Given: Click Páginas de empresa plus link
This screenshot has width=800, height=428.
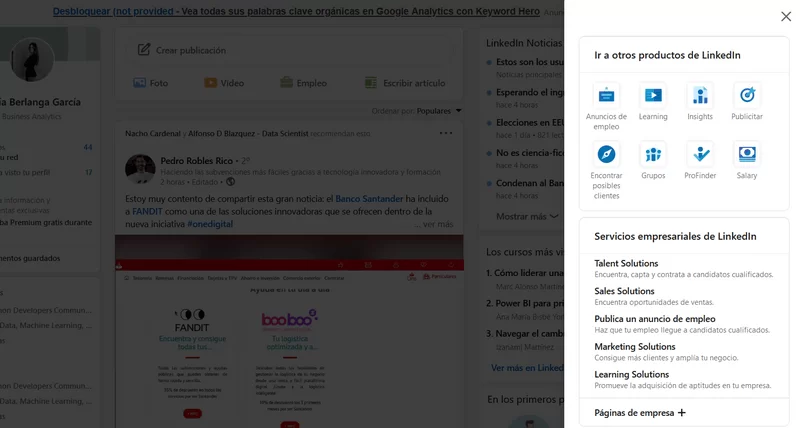Looking at the screenshot, I should tap(640, 413).
